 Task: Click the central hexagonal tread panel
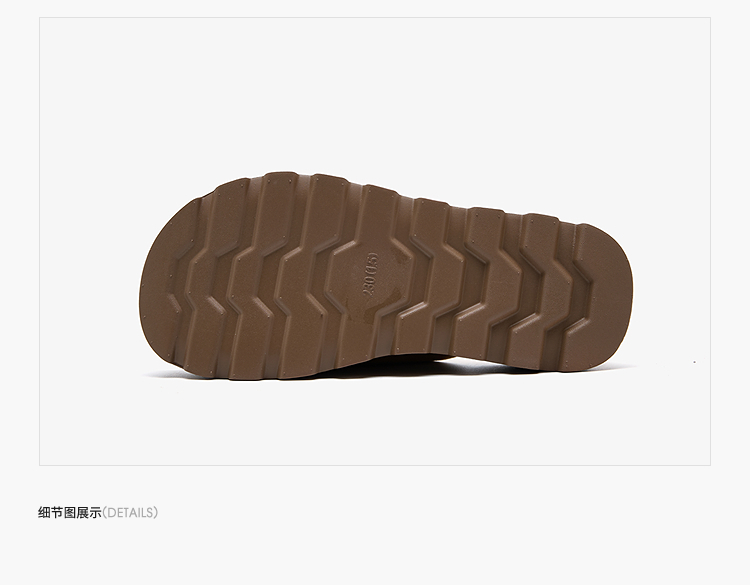(368, 275)
